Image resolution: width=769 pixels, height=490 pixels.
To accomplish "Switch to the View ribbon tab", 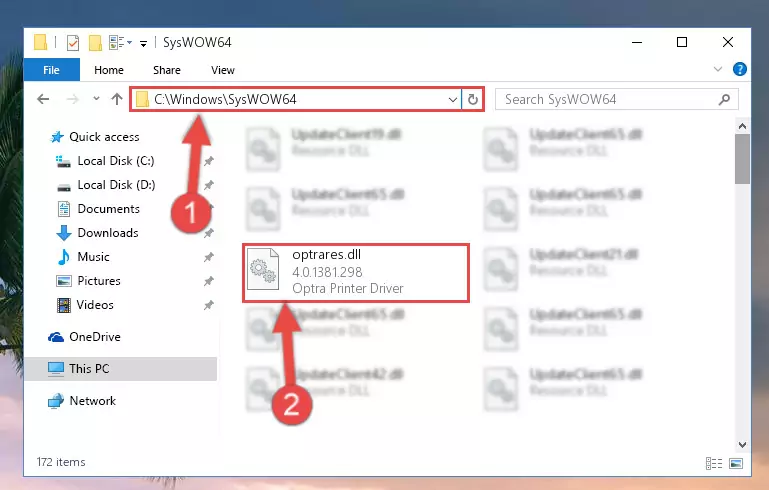I will point(223,70).
